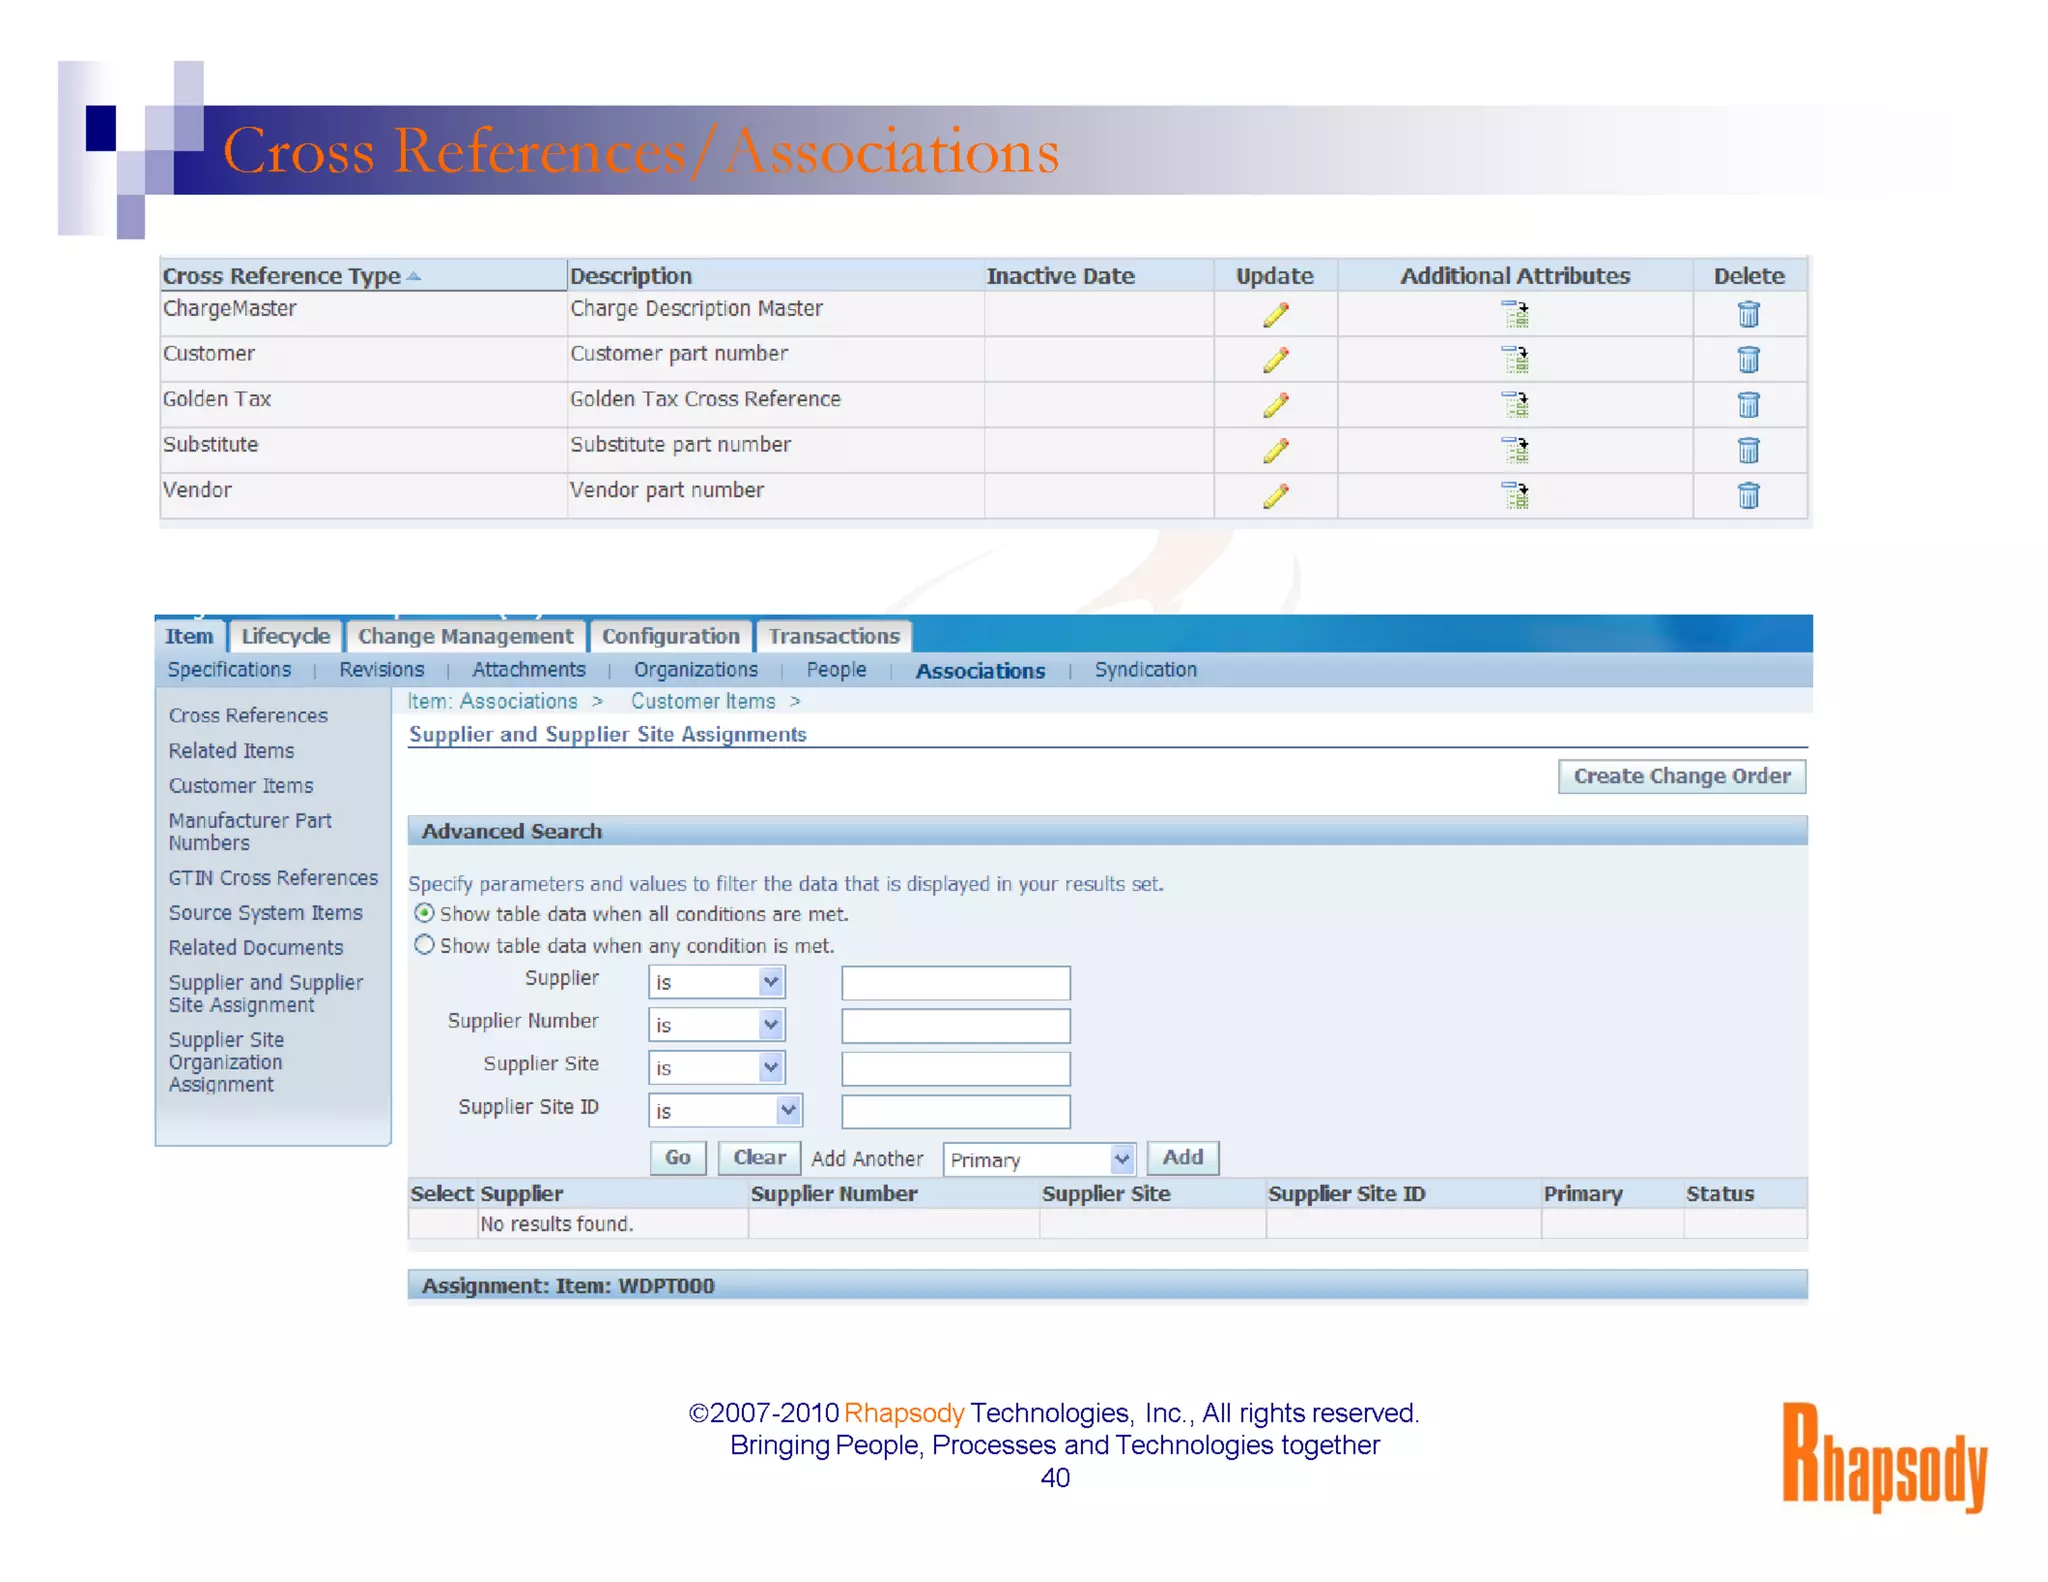
Task: Click the Create Change Order button
Action: pyautogui.click(x=1681, y=776)
